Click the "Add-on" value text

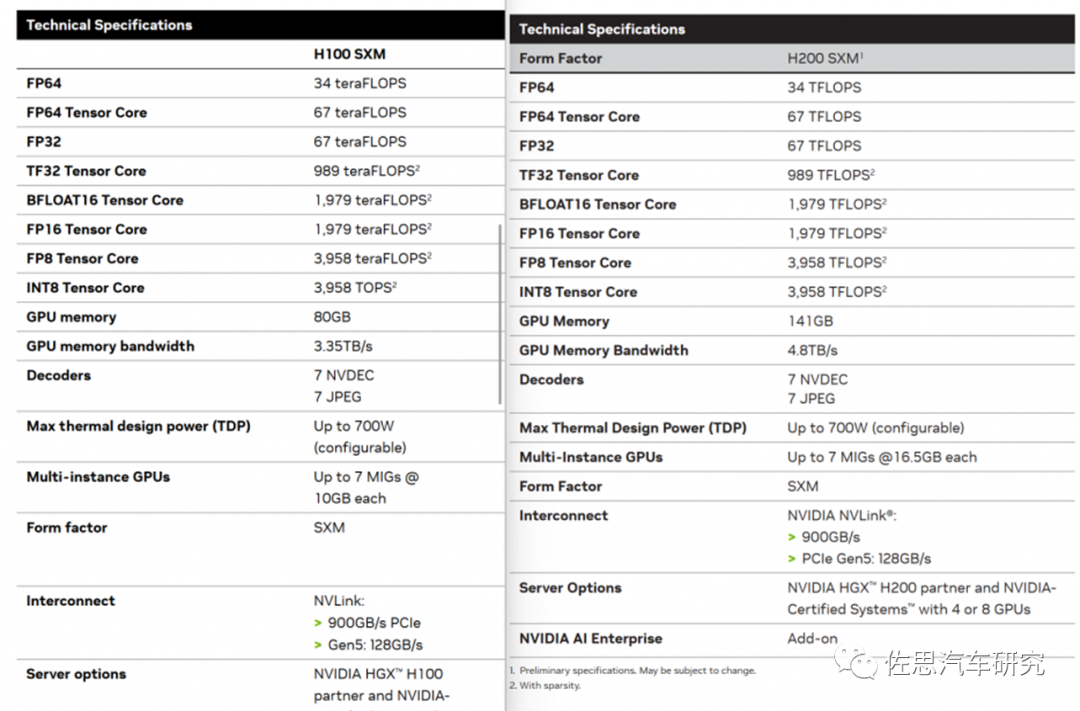click(x=812, y=638)
